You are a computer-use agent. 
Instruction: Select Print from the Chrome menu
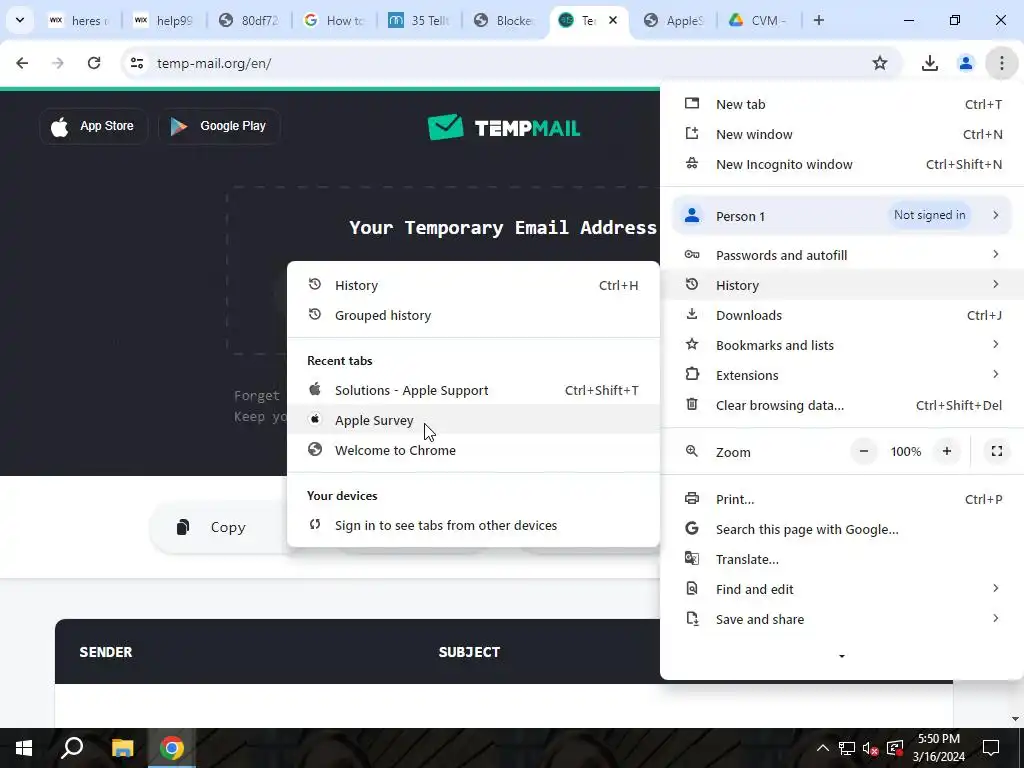[842, 500]
